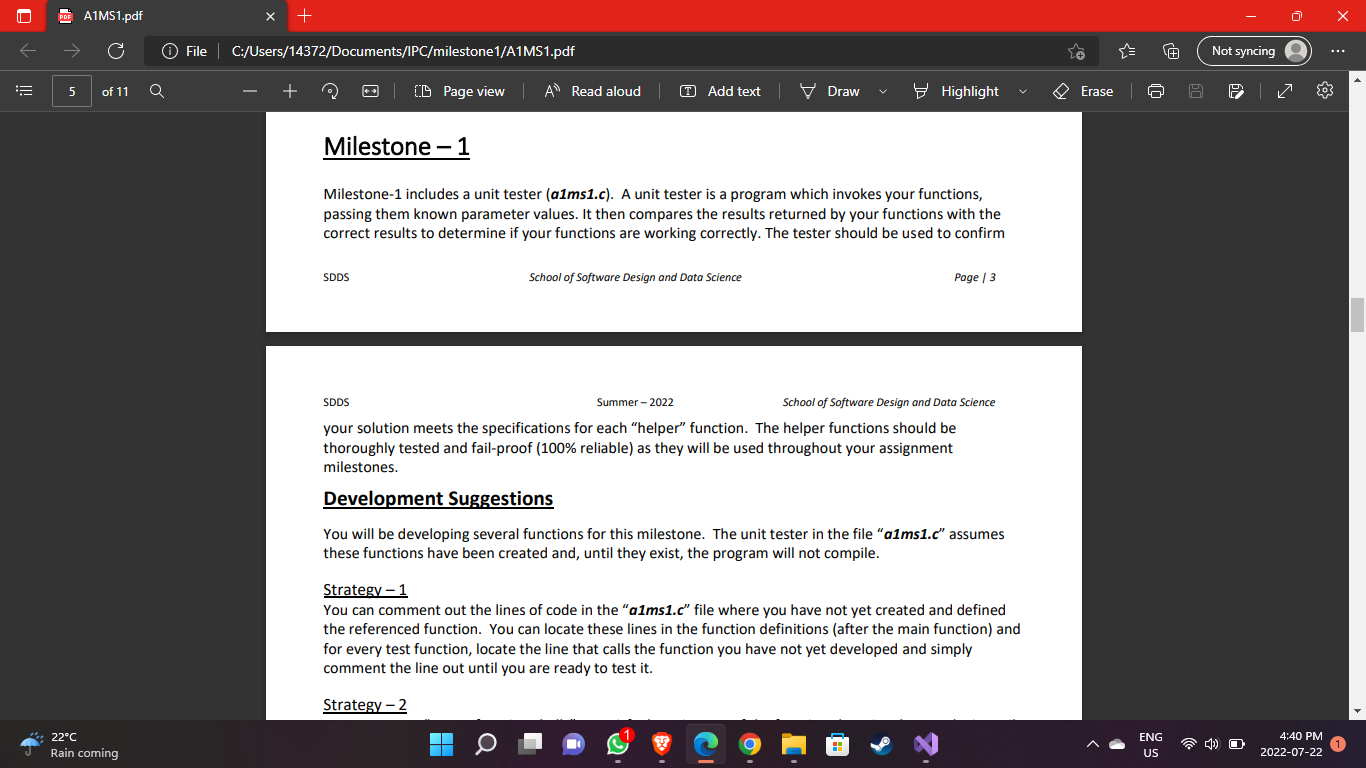Open the Draw options dropdown

tap(882, 91)
